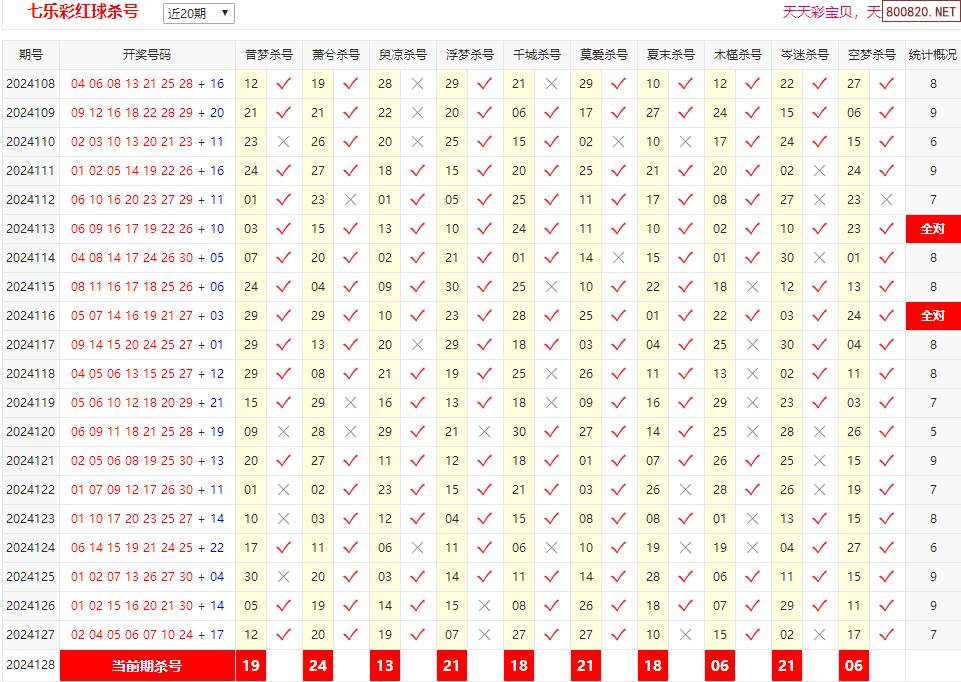Click 莫爱杀号 X mark in row 2024114
The width and height of the screenshot is (961, 682).
tap(618, 258)
